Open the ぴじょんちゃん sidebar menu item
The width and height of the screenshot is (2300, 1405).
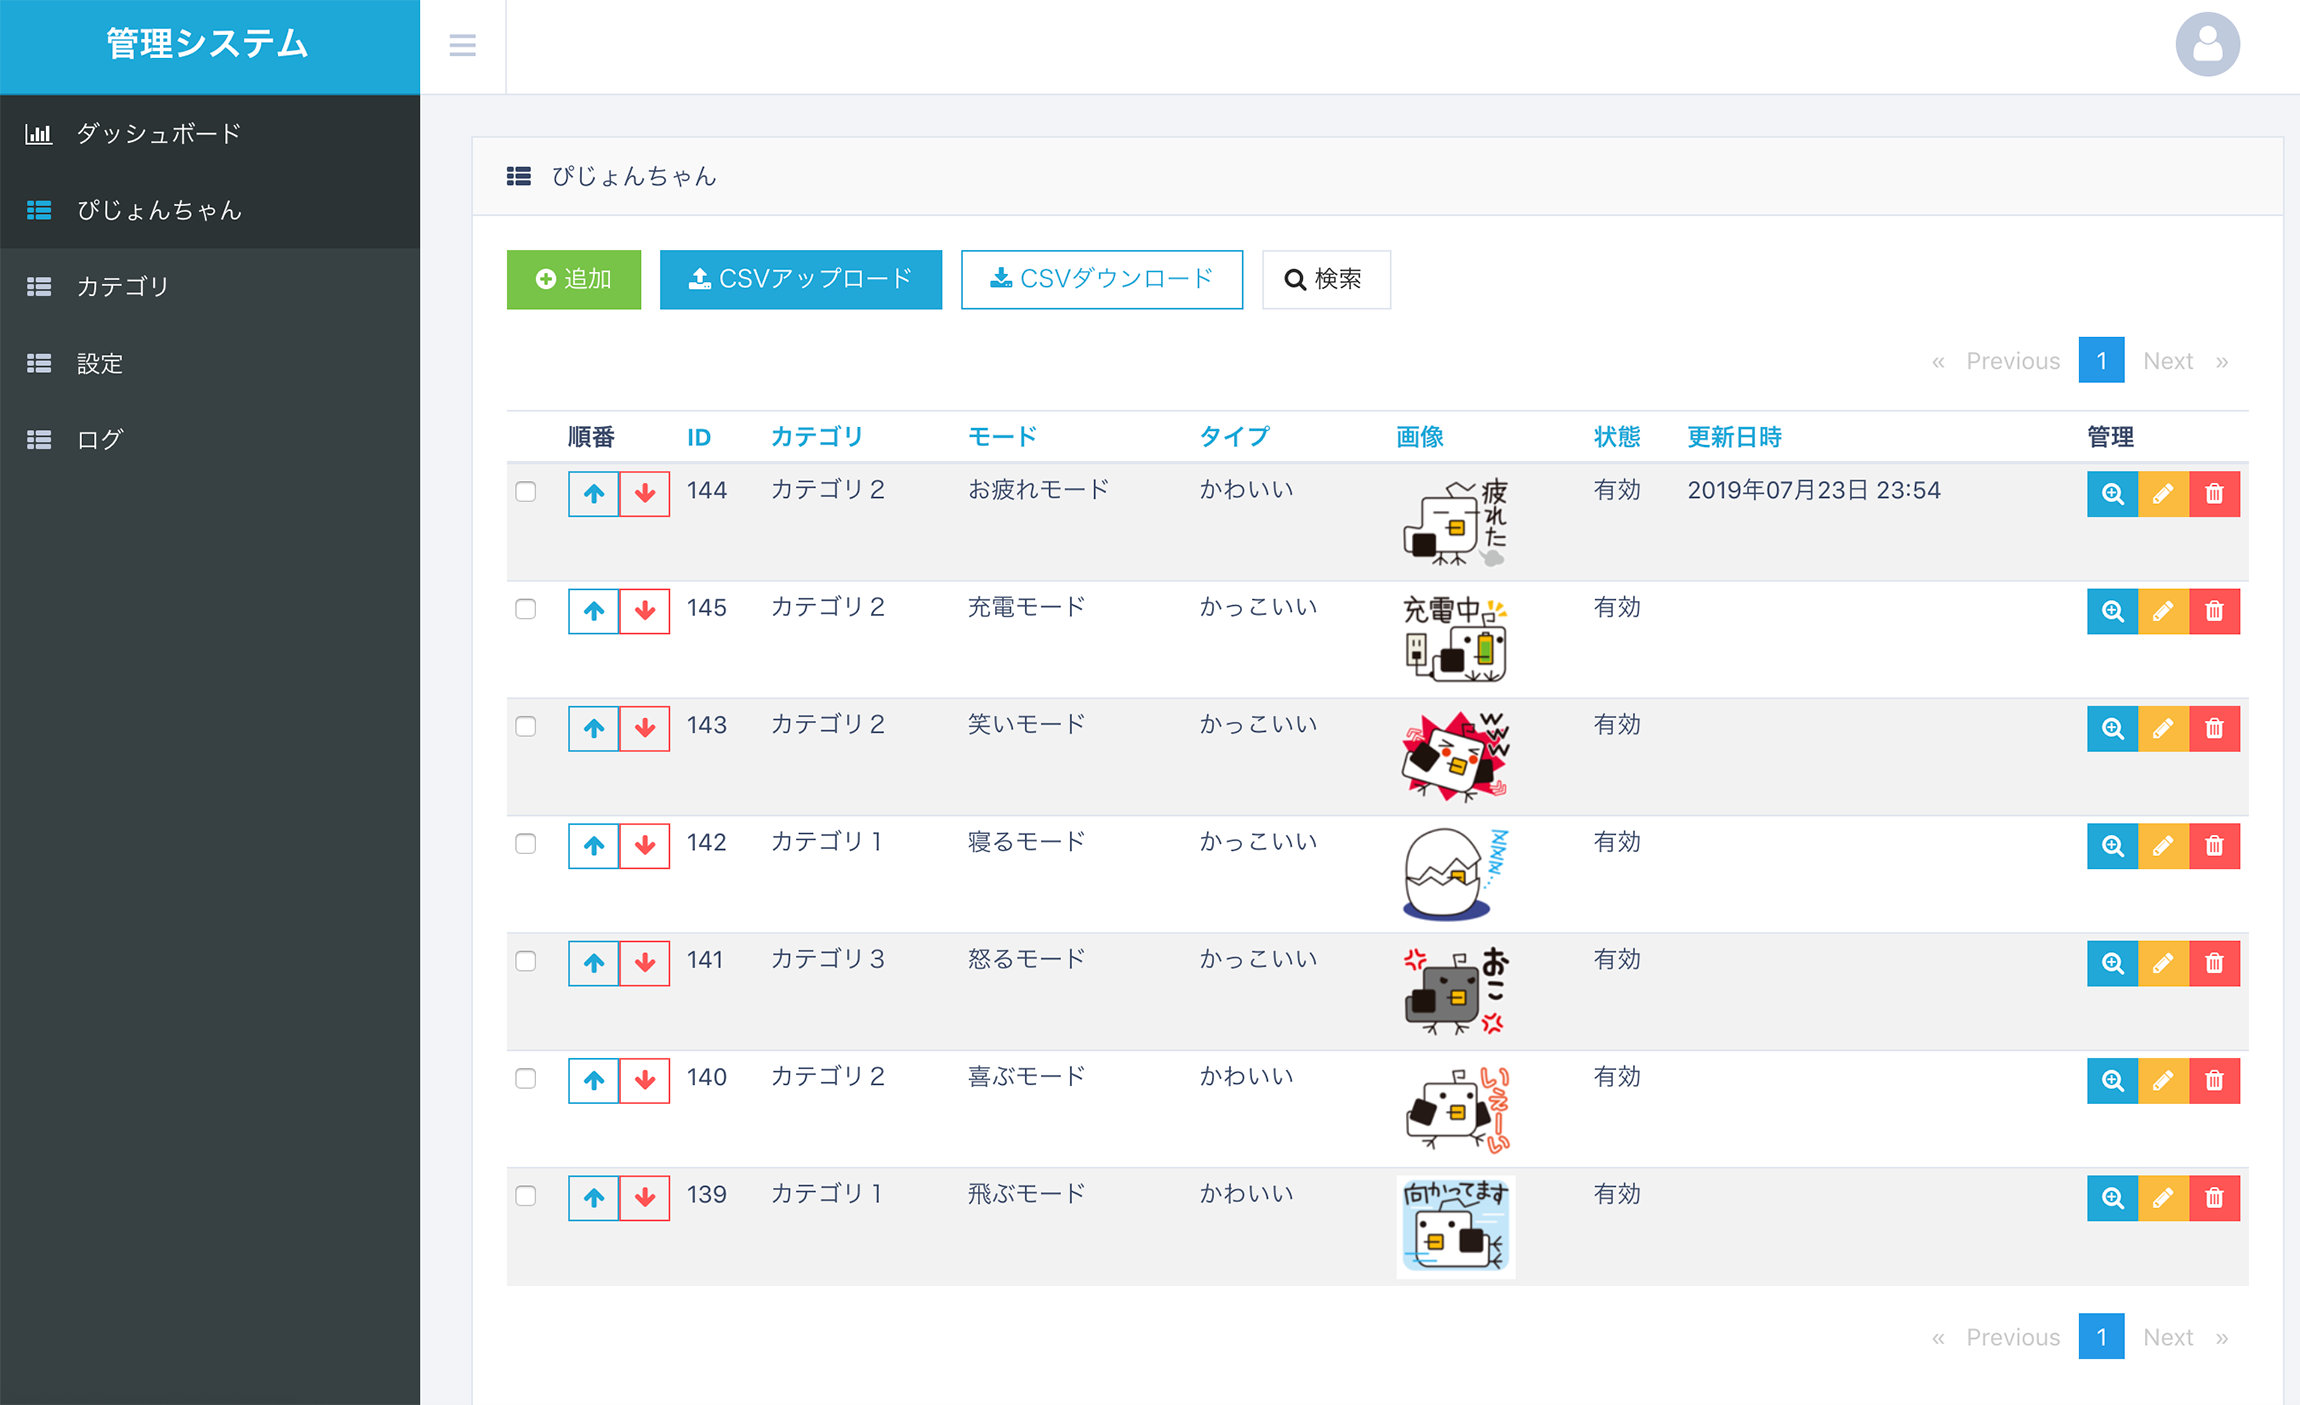click(161, 210)
